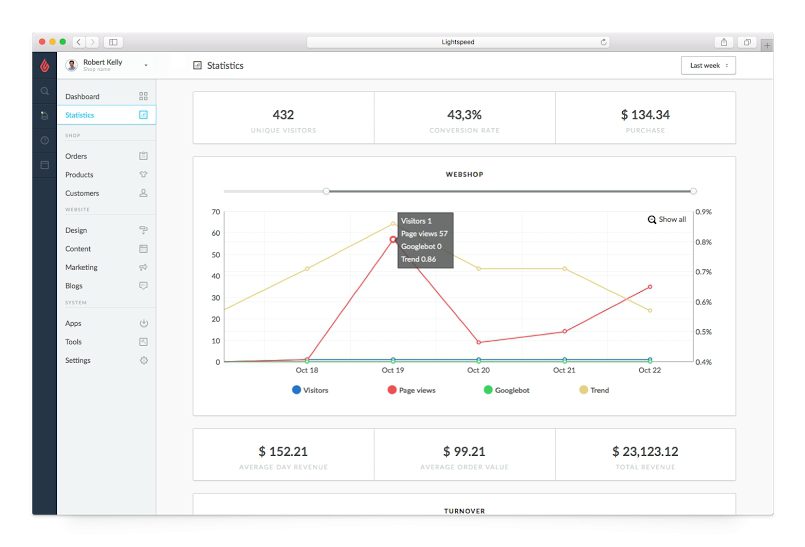Click the Lightspeed flame logo icon
805x547 pixels.
(44, 65)
